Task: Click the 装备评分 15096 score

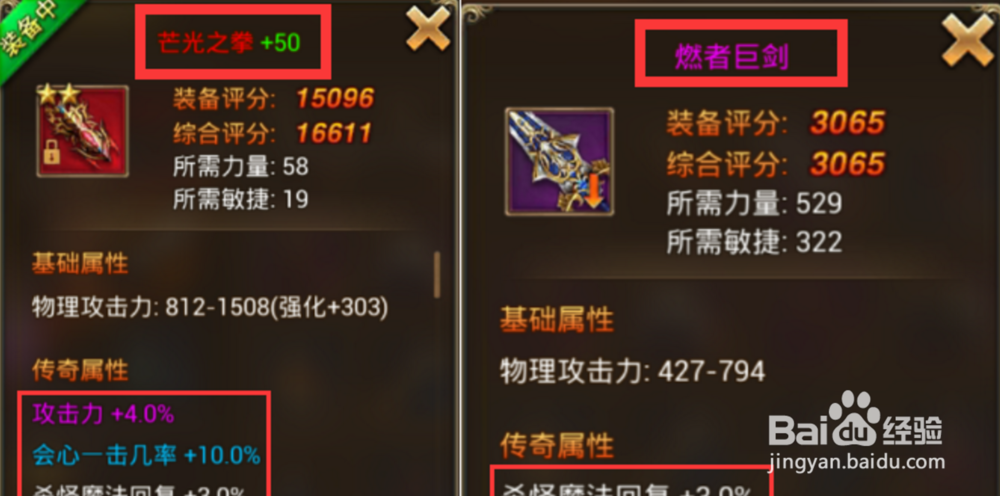Action: click(274, 98)
